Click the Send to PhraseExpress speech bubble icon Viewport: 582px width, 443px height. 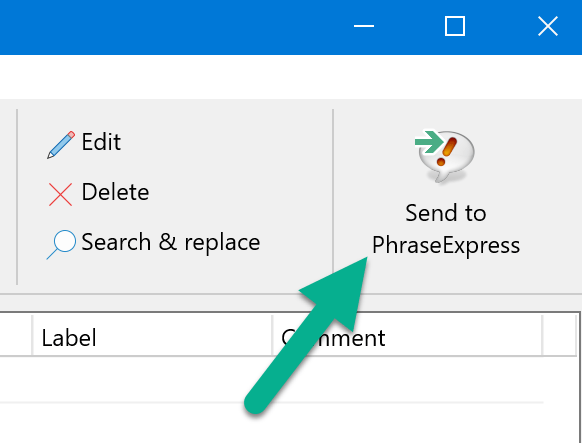coord(445,156)
